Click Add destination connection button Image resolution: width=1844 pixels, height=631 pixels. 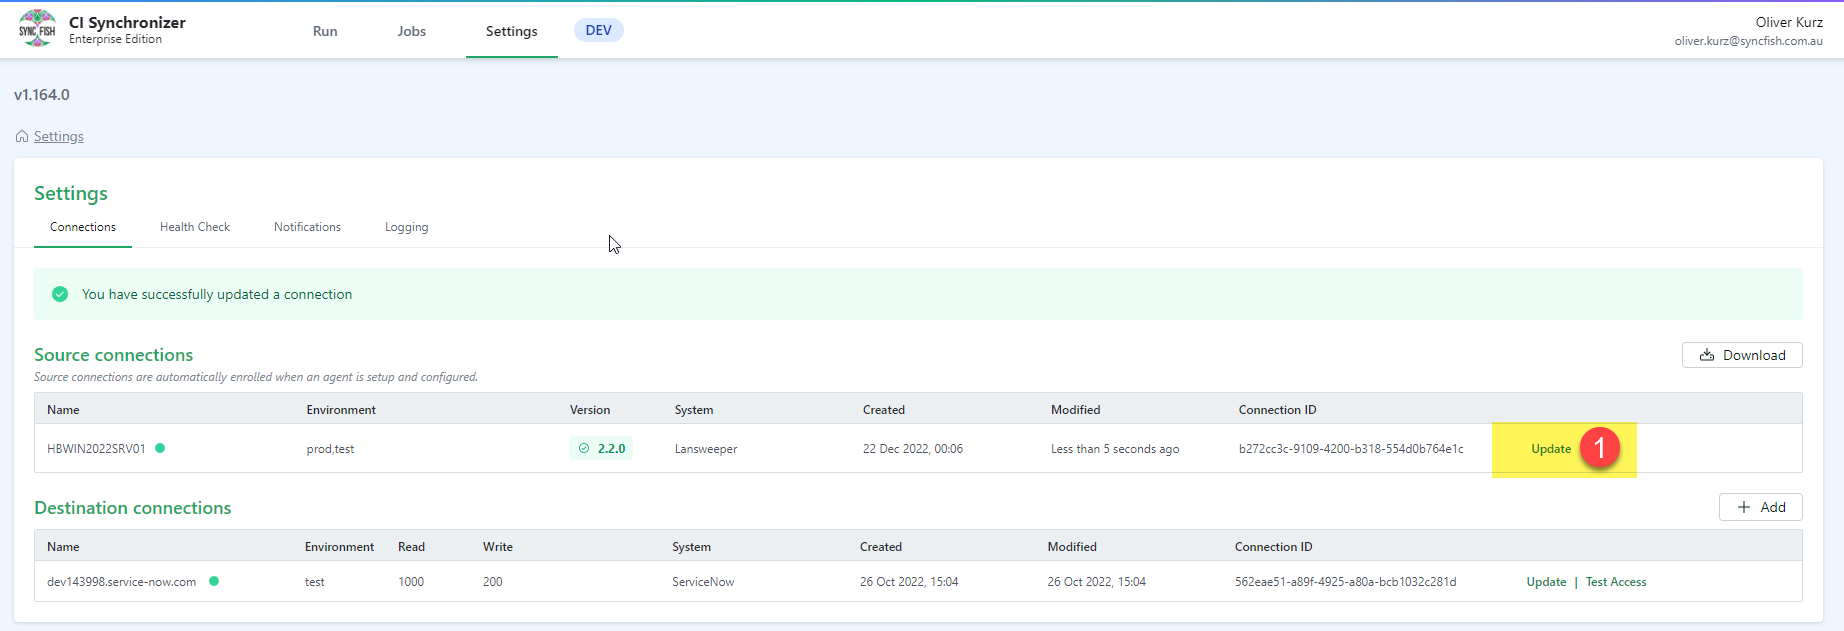pos(1761,507)
